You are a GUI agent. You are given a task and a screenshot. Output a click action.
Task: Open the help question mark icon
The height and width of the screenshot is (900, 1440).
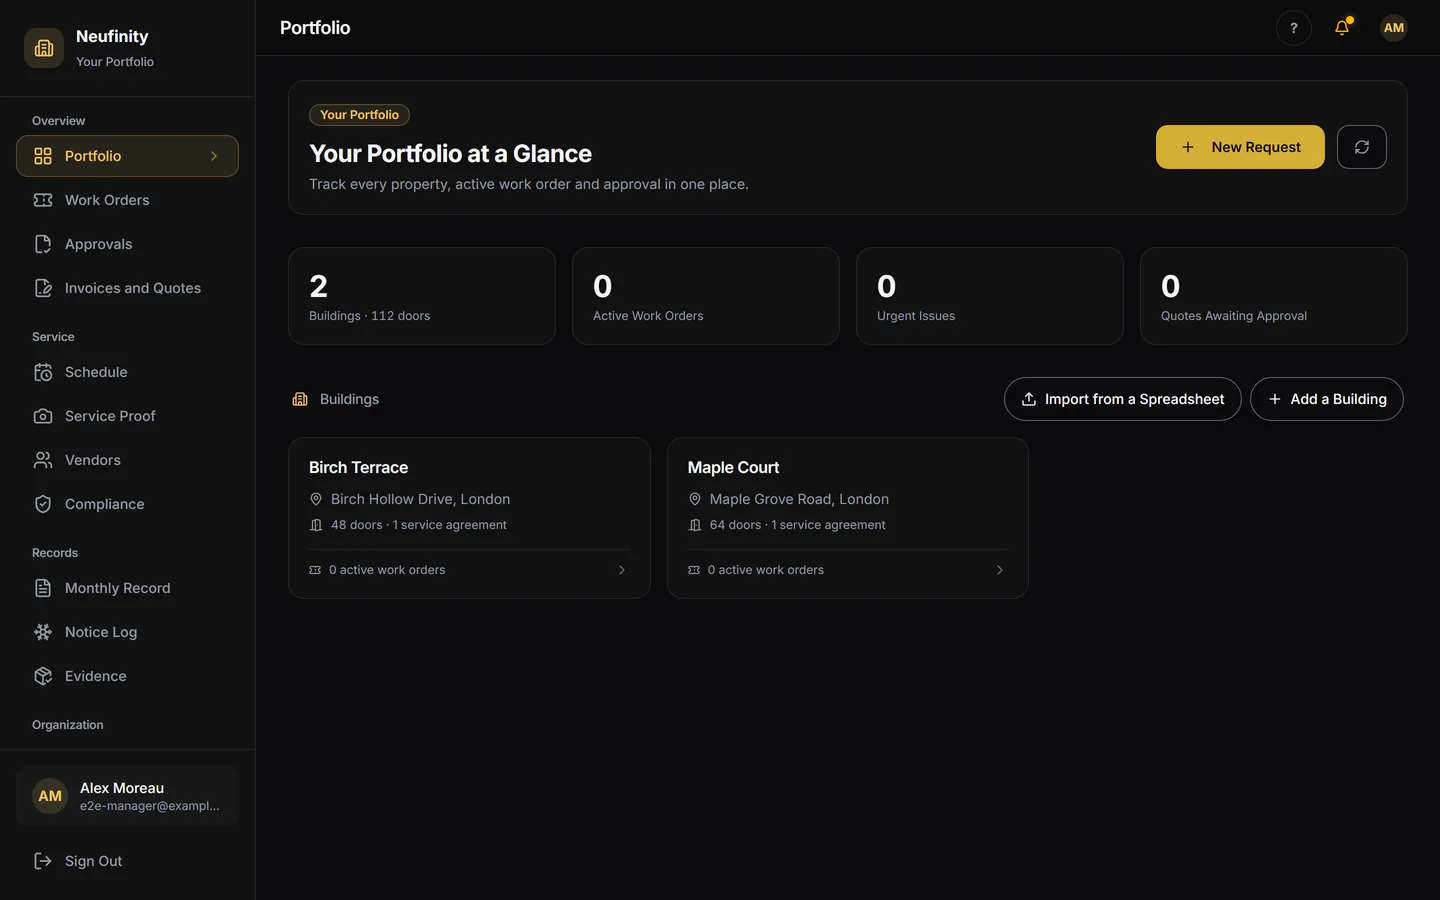click(x=1294, y=28)
